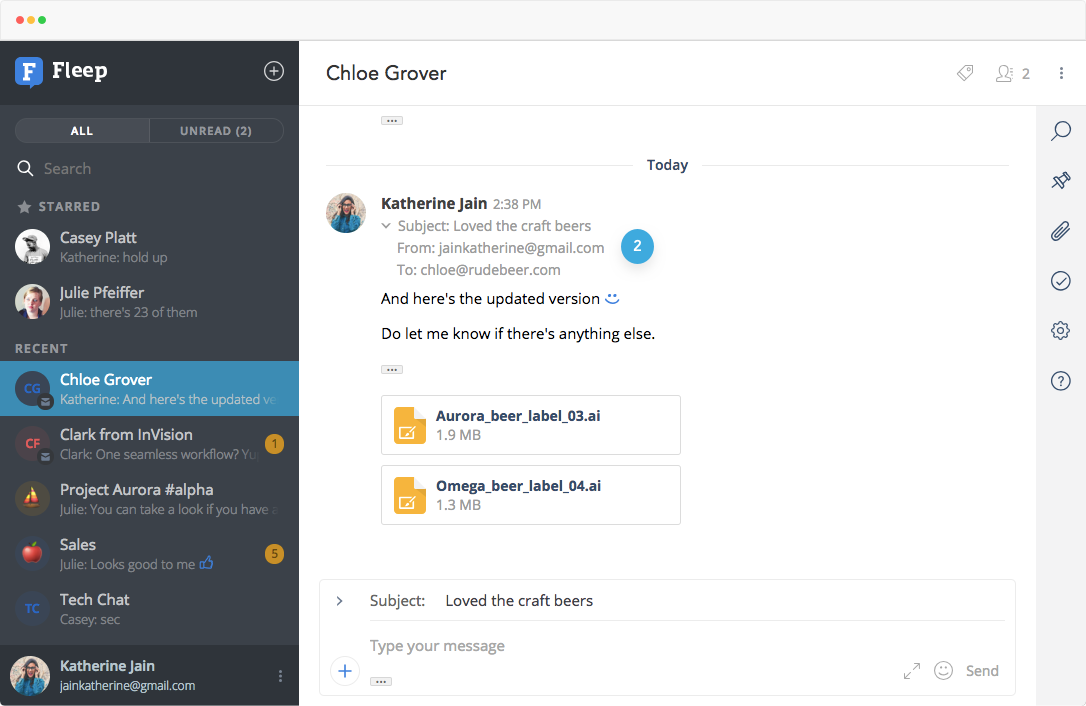Open Project Aurora #alpha conversation
The height and width of the screenshot is (706, 1086).
150,498
